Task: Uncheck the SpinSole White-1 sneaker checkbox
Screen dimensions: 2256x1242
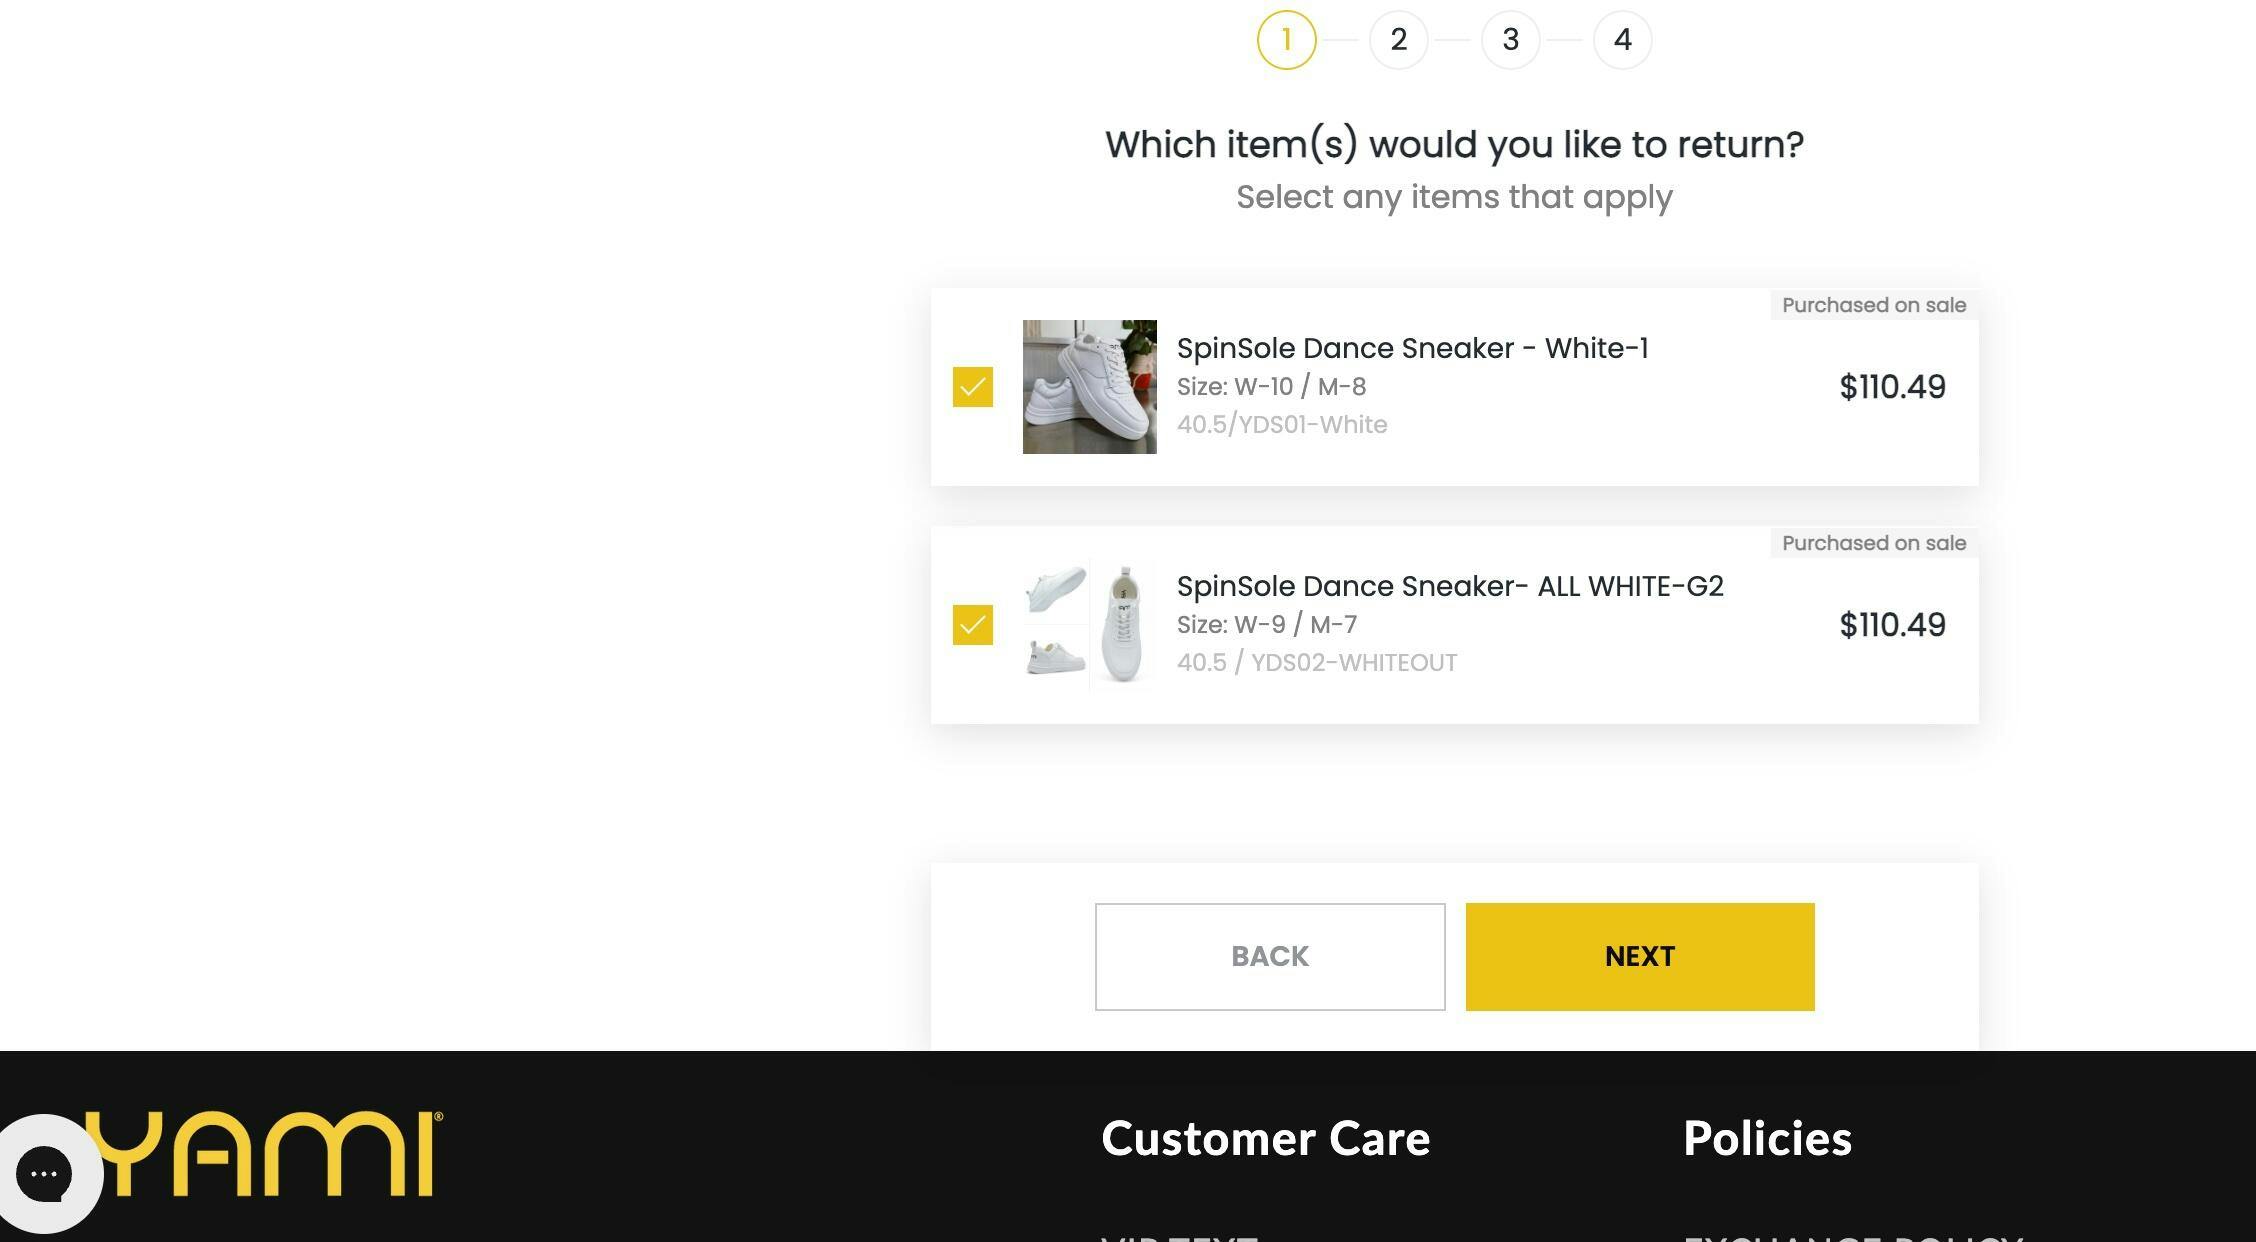Action: coord(972,387)
